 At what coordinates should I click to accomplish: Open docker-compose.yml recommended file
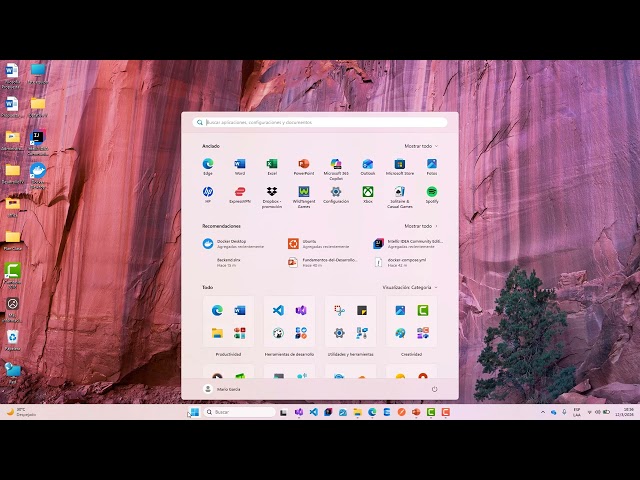click(401, 262)
